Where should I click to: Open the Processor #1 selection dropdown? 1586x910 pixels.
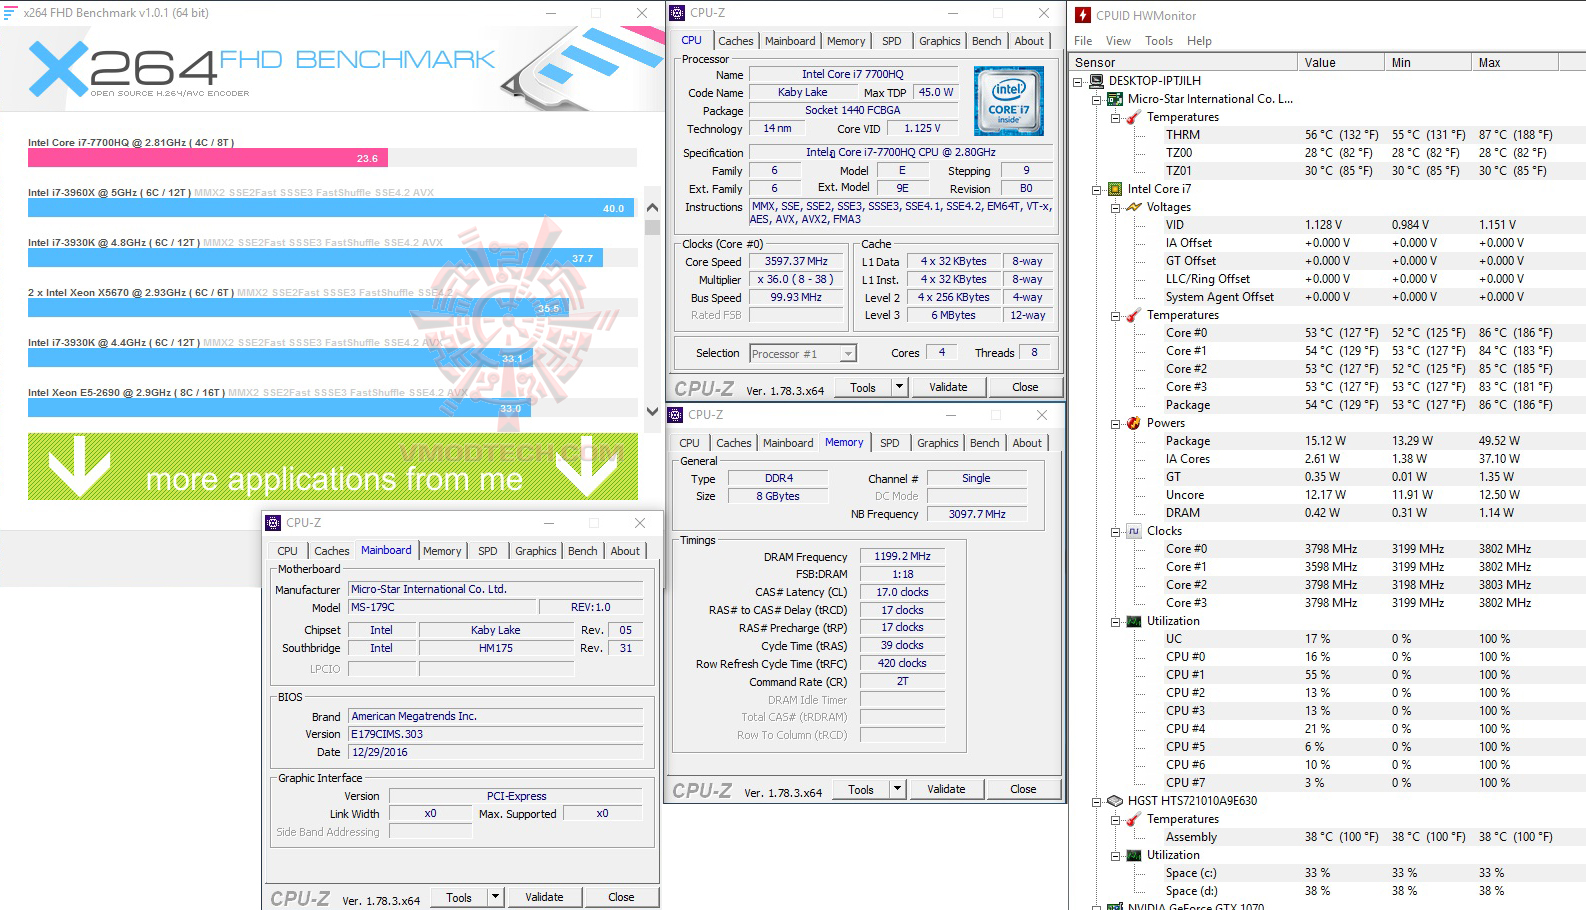[x=848, y=353]
